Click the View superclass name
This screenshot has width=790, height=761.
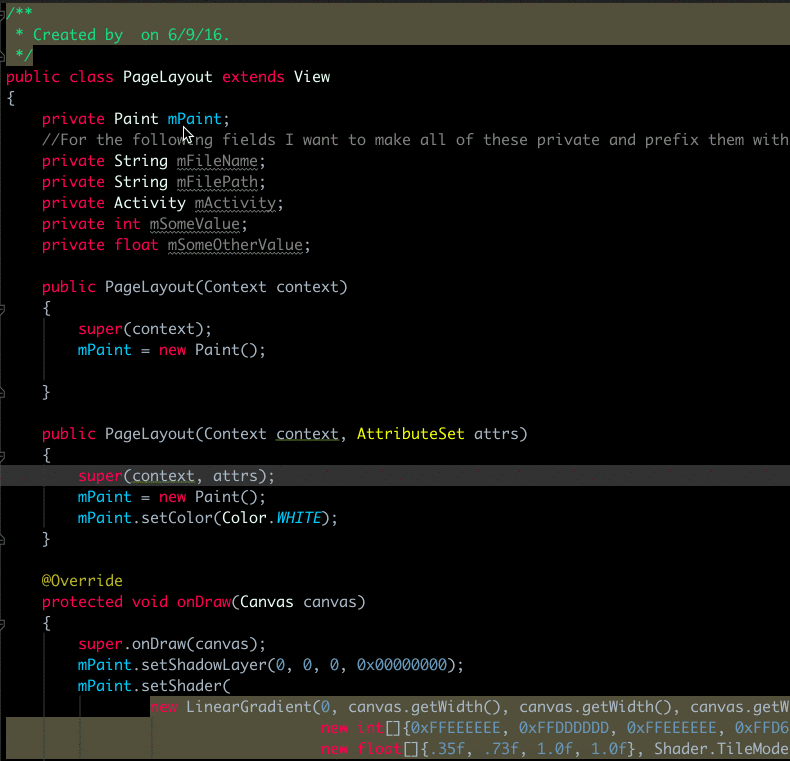tap(312, 77)
